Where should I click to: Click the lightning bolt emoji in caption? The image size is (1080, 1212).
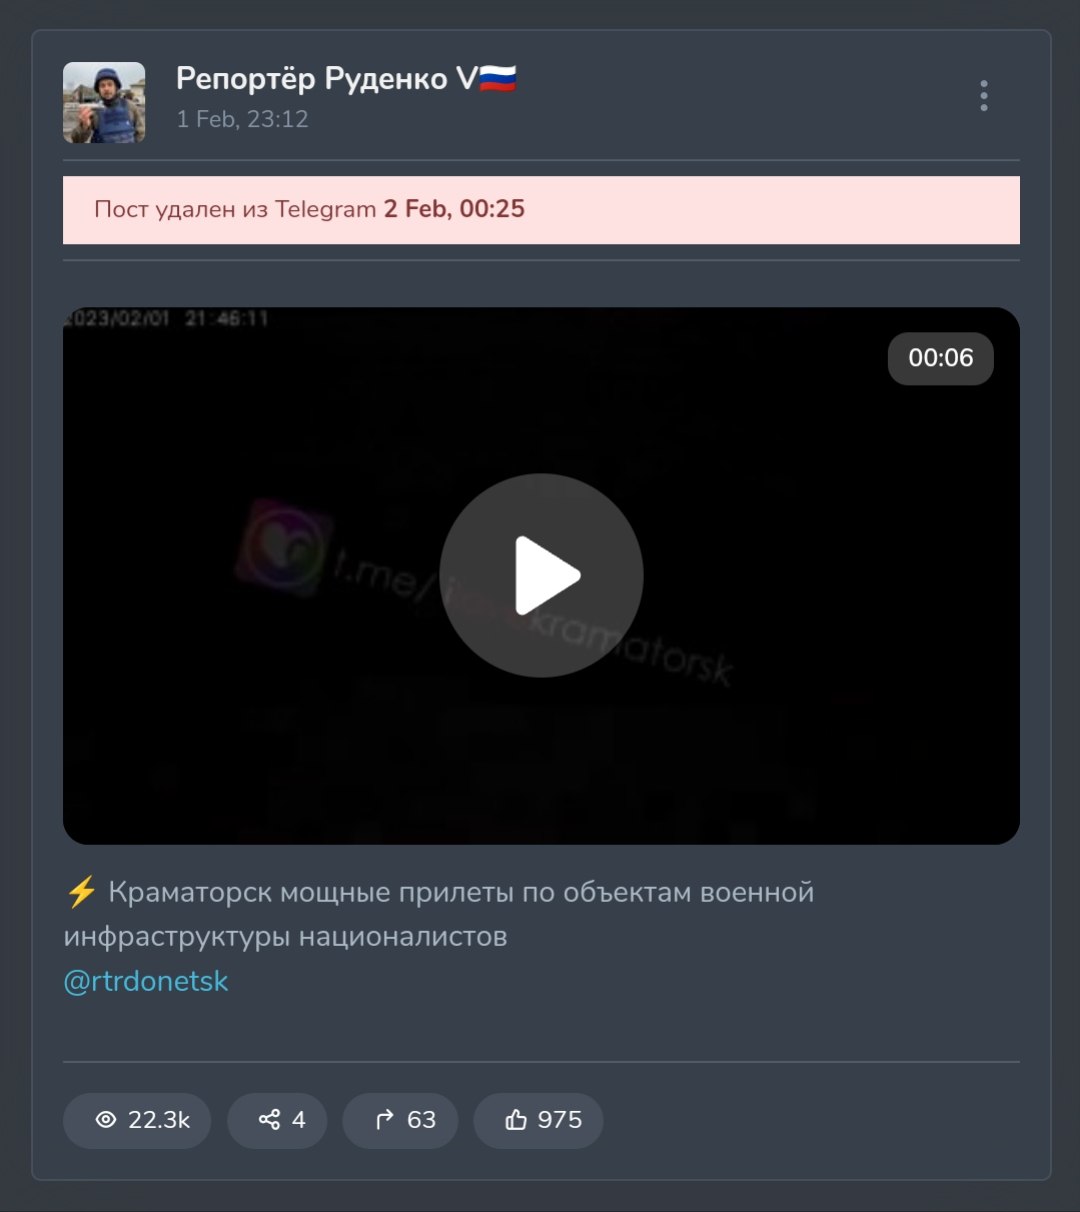[x=81, y=891]
